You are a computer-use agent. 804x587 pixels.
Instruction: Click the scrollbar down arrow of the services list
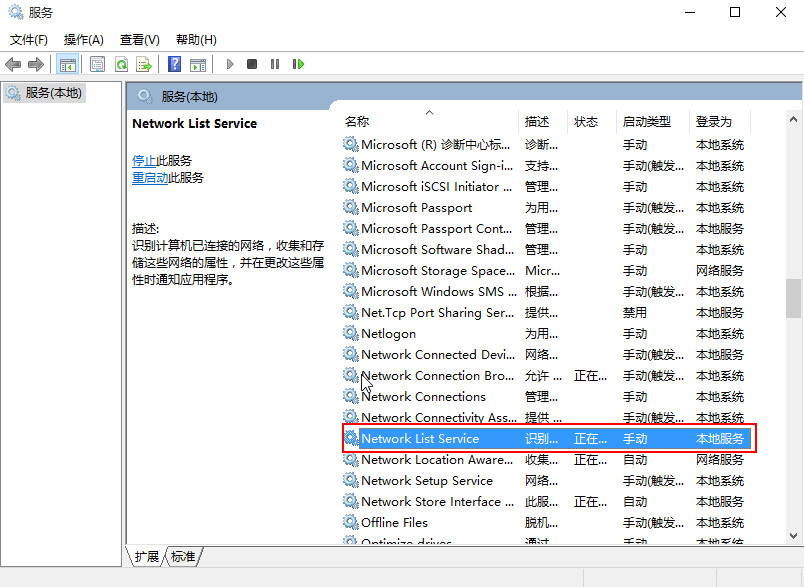pos(793,536)
